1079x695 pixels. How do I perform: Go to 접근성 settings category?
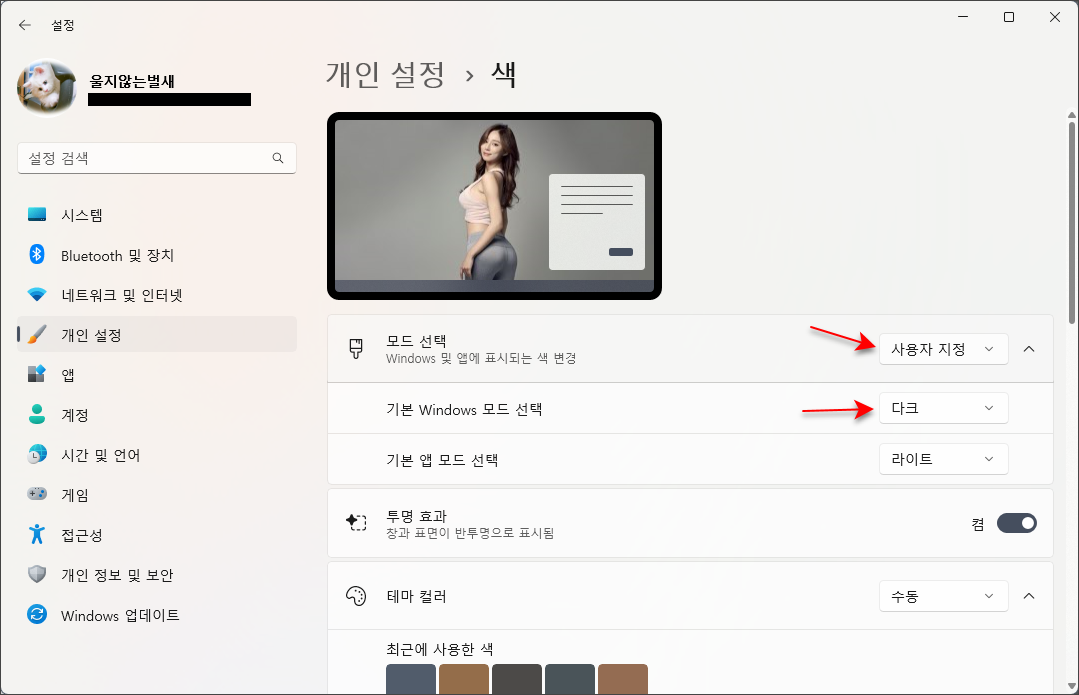(157, 534)
